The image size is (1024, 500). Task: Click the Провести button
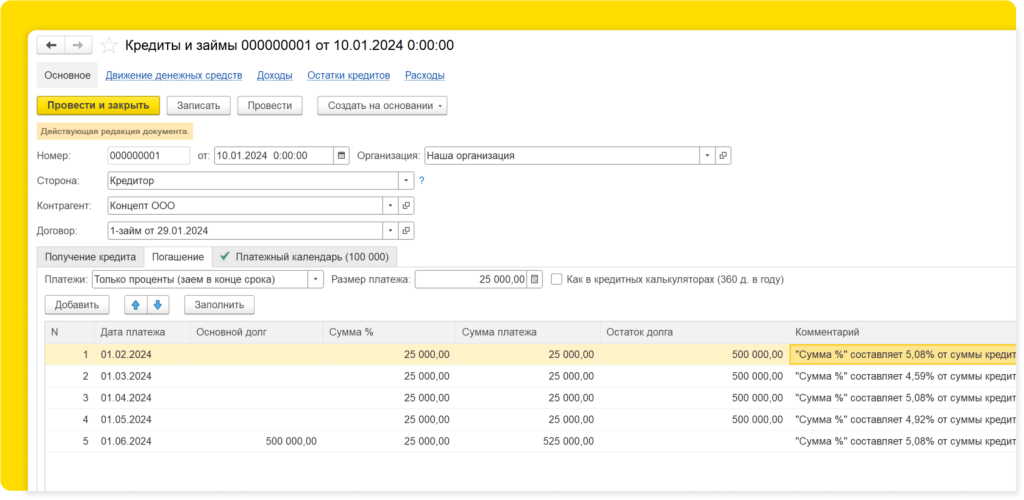(270, 105)
